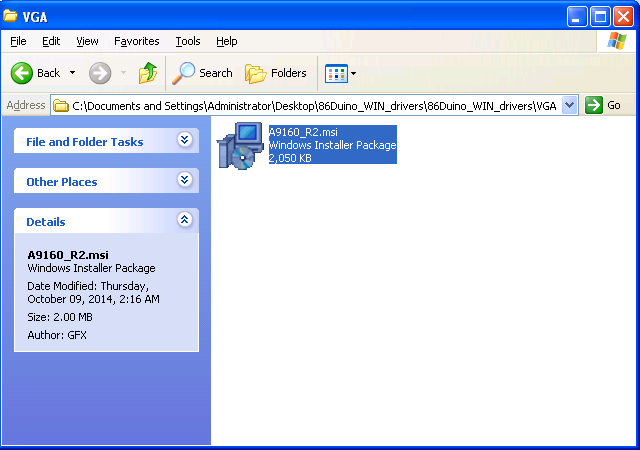Click the Details heading
The image size is (640, 450).
click(46, 222)
